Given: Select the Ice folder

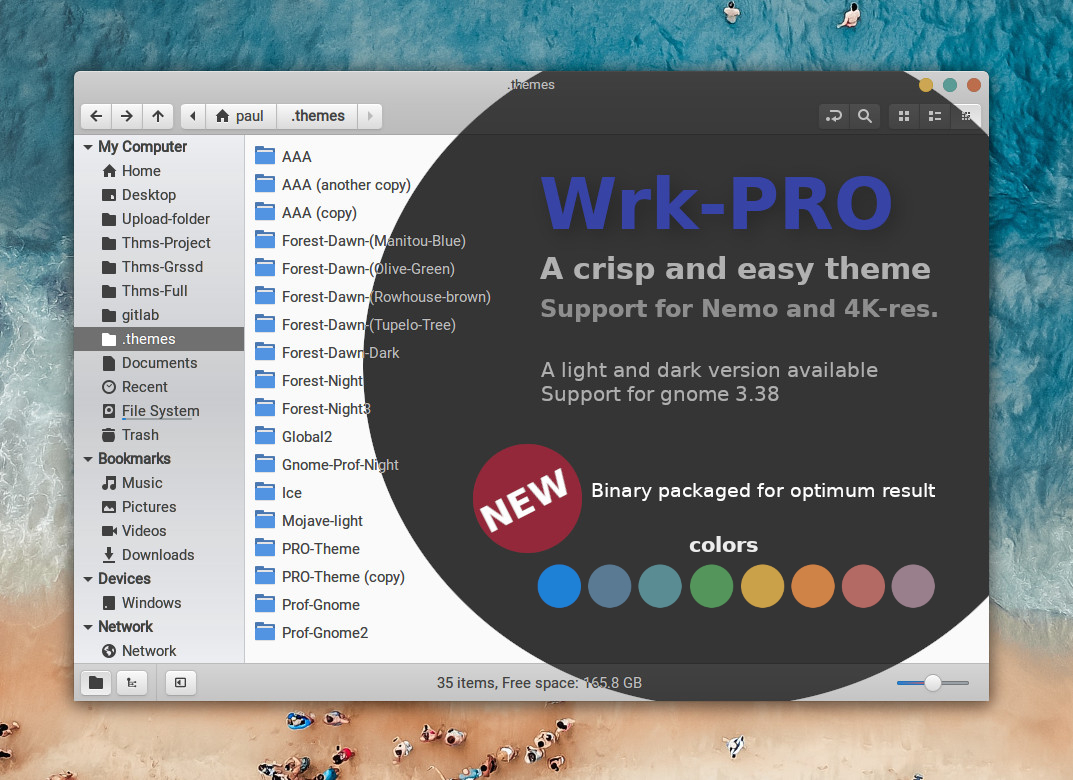Looking at the screenshot, I should (x=279, y=493).
